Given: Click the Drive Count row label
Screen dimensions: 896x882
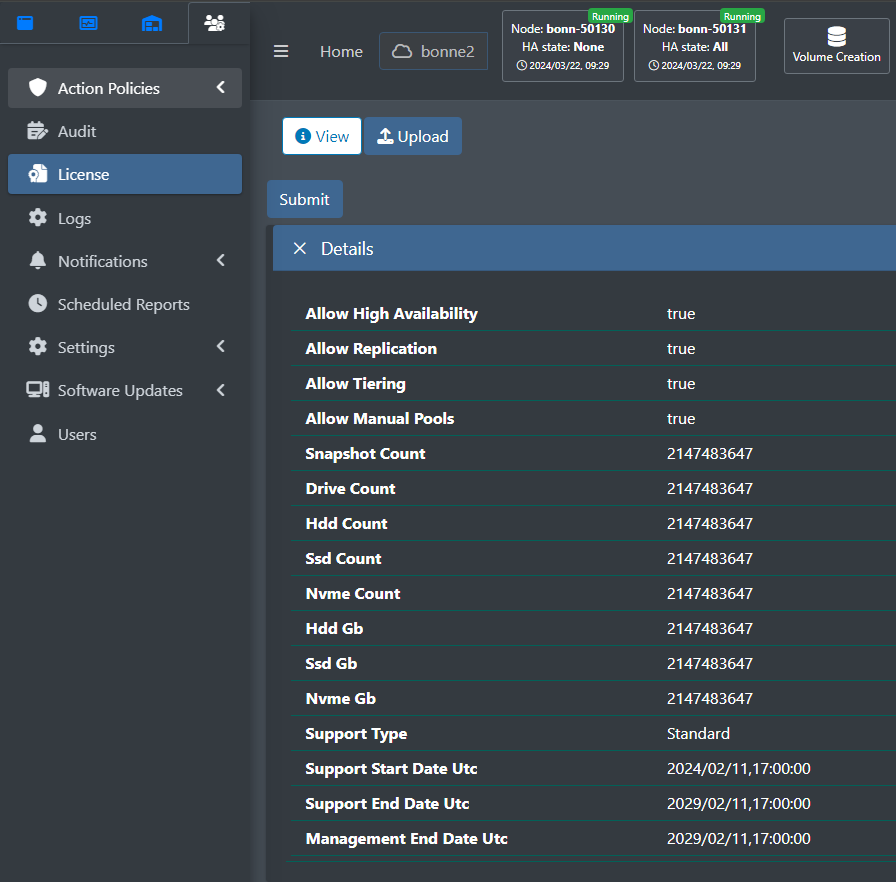Looking at the screenshot, I should 350,488.
